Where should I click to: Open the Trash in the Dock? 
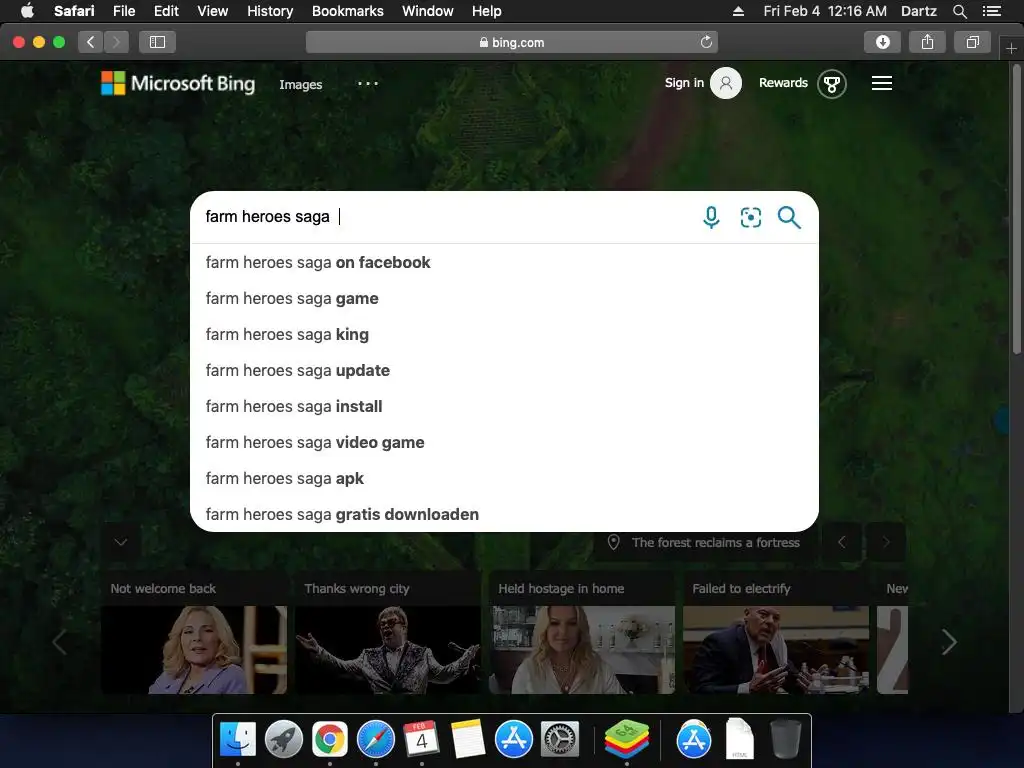coord(786,739)
